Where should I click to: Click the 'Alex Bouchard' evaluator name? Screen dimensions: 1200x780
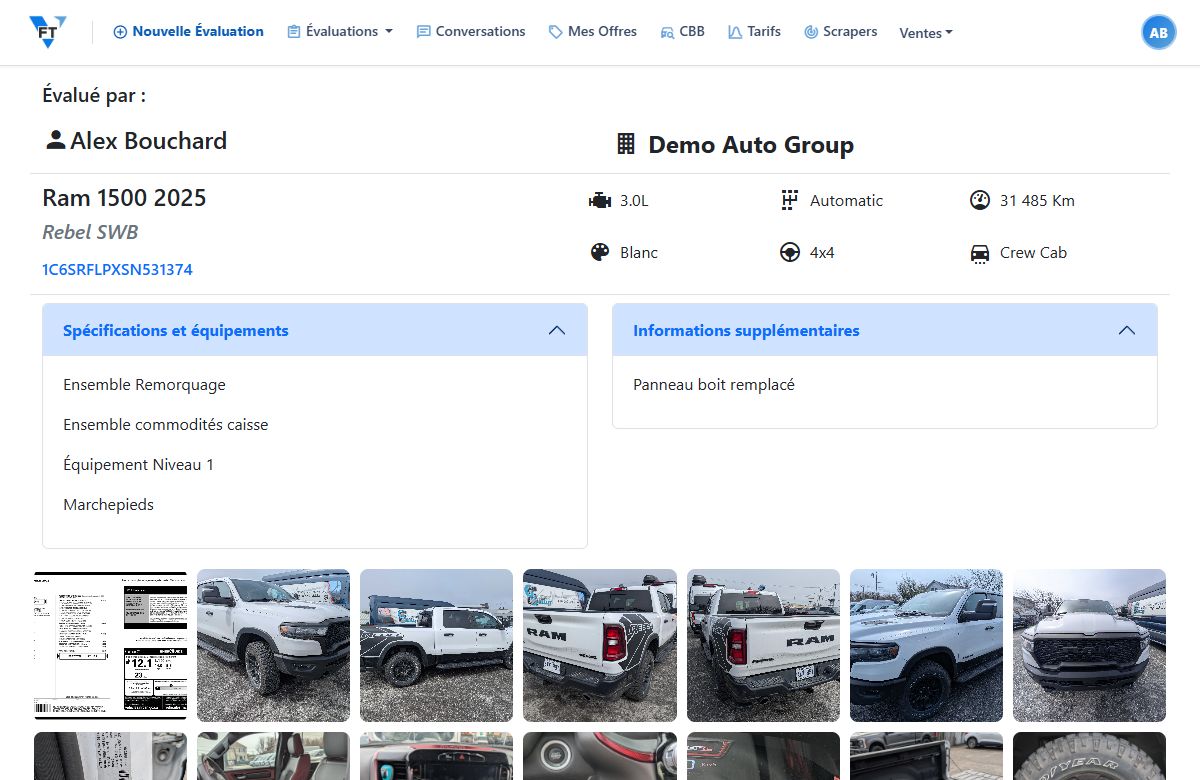(x=148, y=140)
